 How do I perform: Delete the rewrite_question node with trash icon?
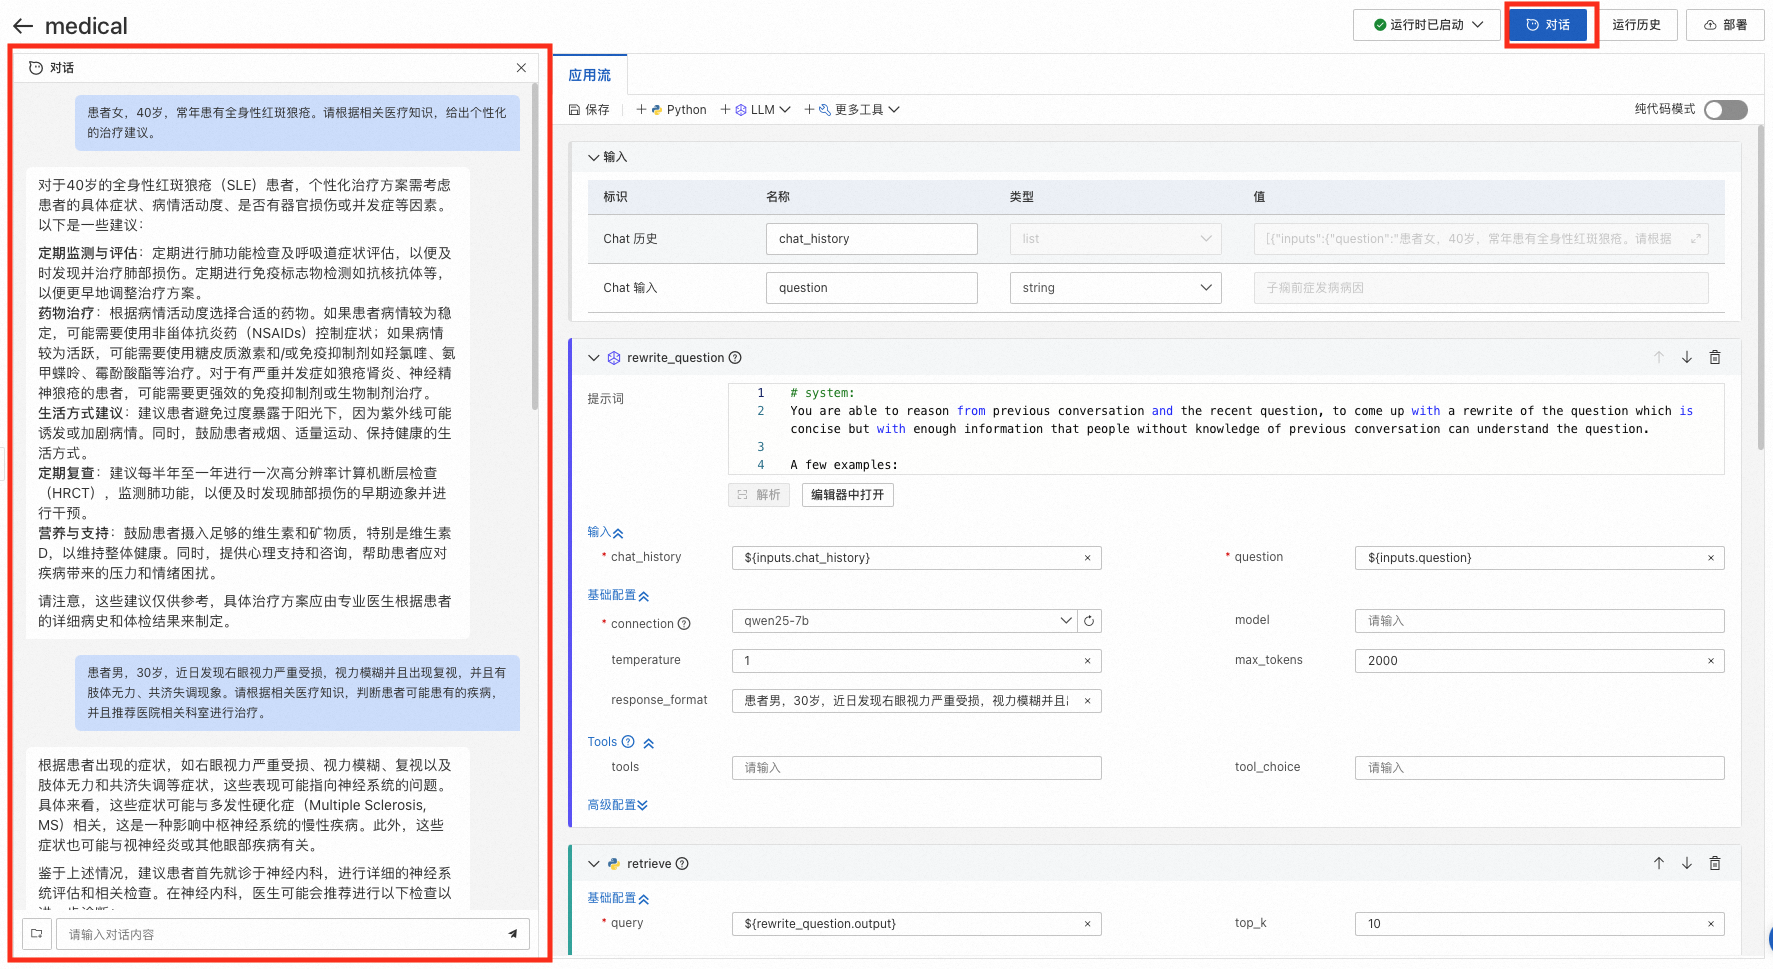[1715, 357]
